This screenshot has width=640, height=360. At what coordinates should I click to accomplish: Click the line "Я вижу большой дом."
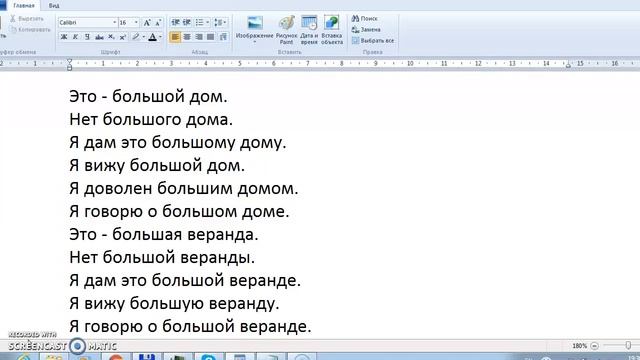pyautogui.click(x=157, y=165)
